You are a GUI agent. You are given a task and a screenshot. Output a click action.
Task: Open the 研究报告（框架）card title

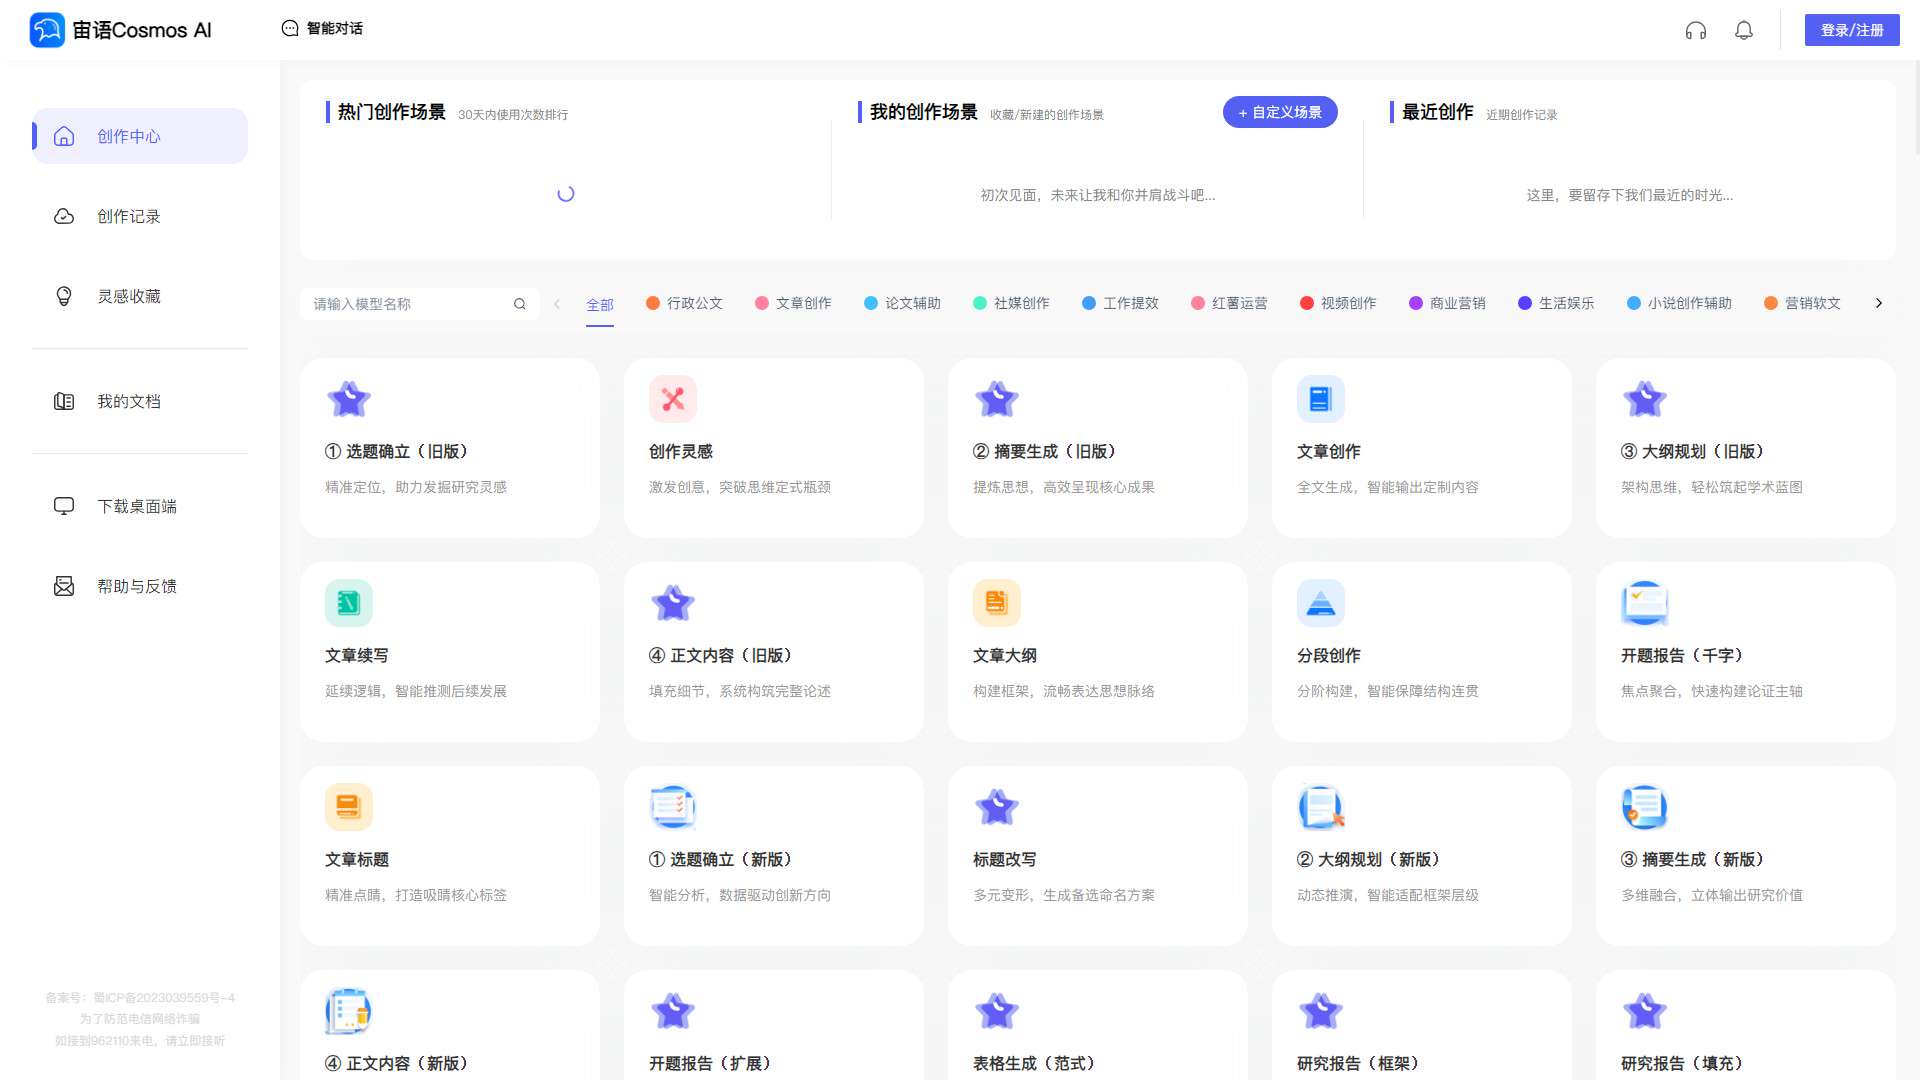click(1358, 1063)
